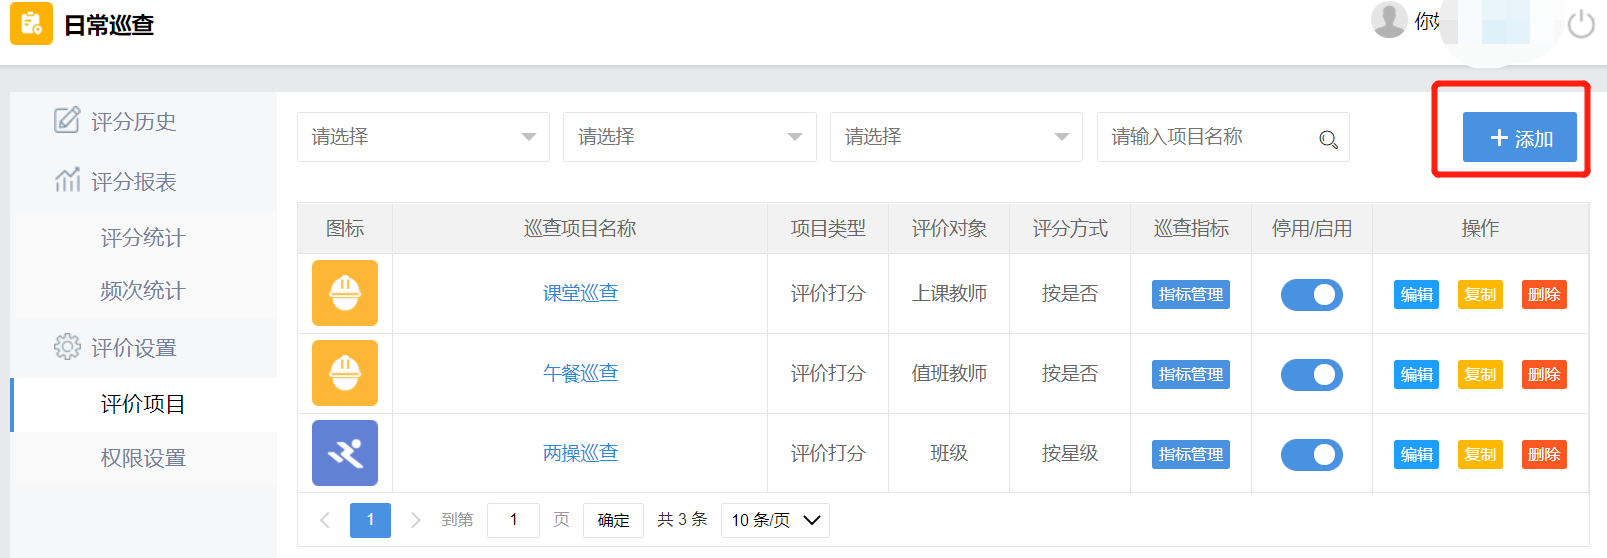Click the search magnifier icon
Screen dimensions: 1607x558
1328,139
